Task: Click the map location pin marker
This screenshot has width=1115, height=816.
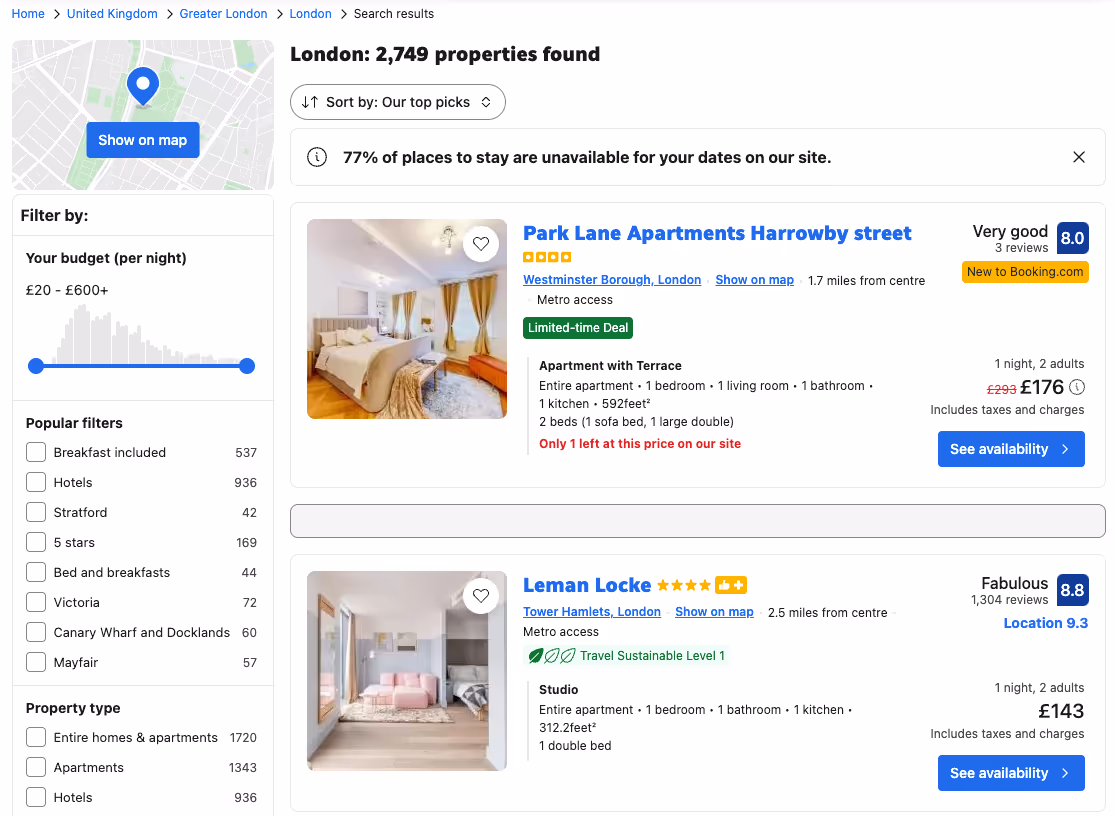Action: click(x=143, y=87)
